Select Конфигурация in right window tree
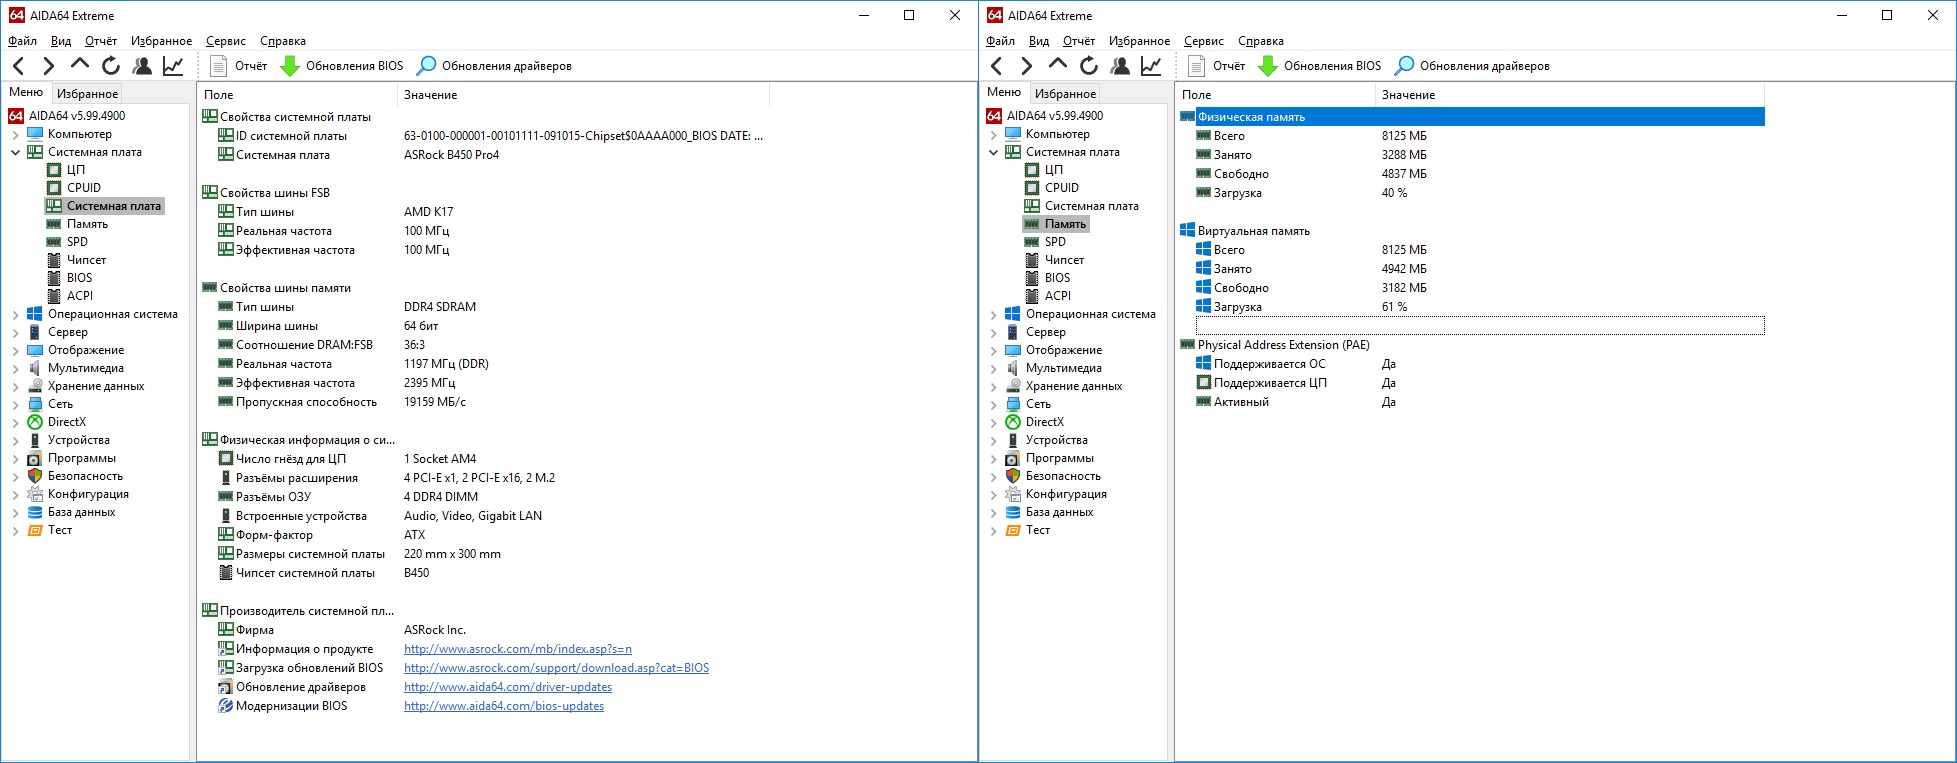Screen dimensions: 1957x763 1066,494
